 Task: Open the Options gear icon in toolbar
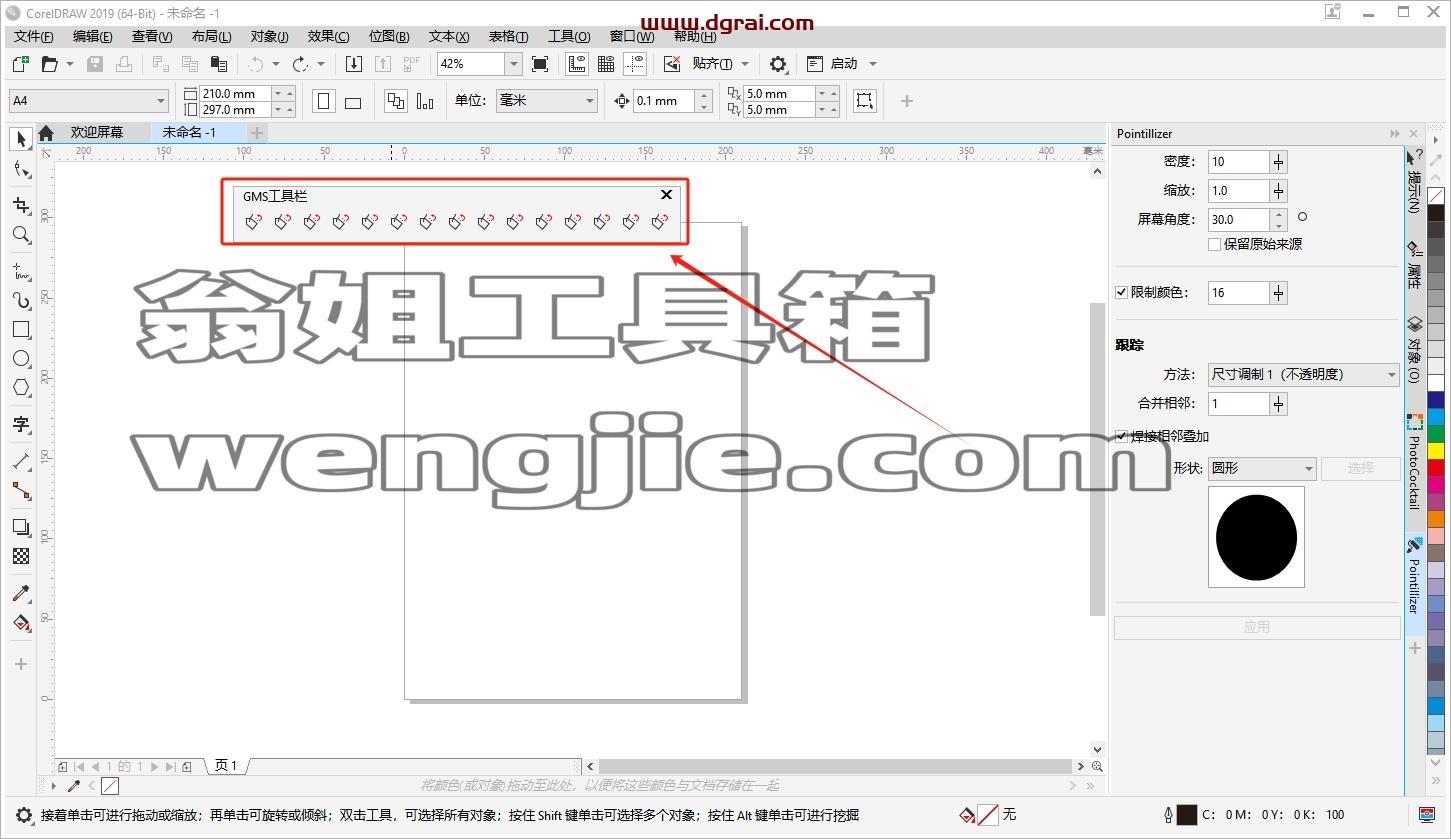[x=778, y=64]
